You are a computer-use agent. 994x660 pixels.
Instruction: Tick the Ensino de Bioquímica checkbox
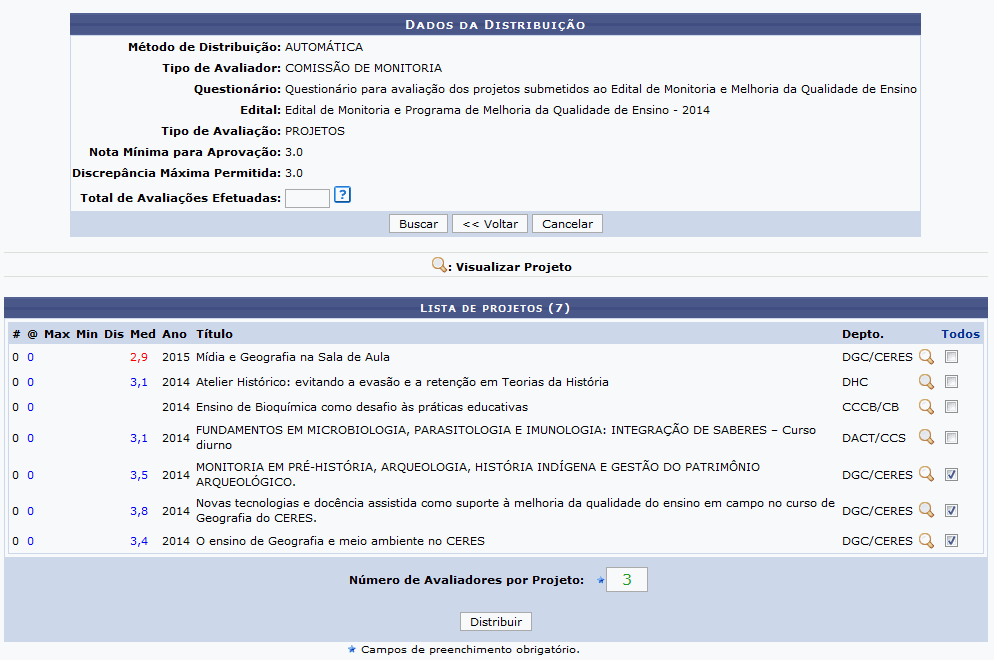click(951, 407)
